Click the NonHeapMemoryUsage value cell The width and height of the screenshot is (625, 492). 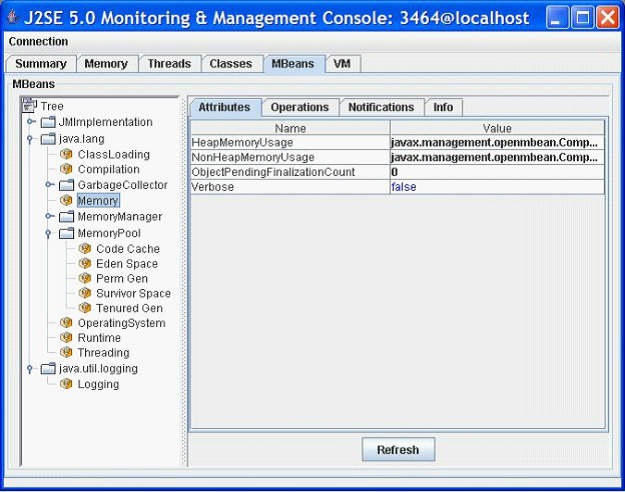click(497, 157)
